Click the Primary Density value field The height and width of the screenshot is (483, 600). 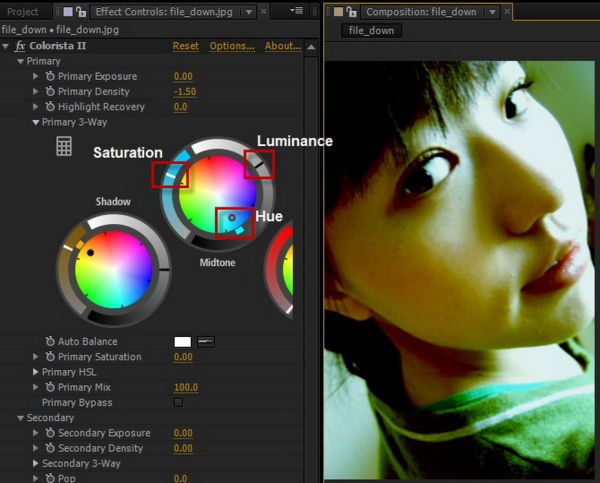[x=184, y=92]
